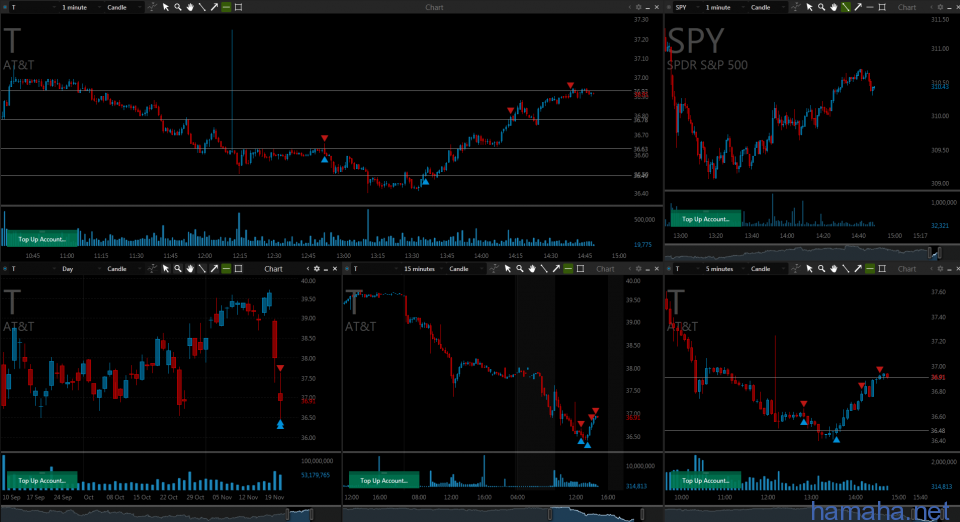Select the rectangle tool in SPY chart

pos(882,7)
